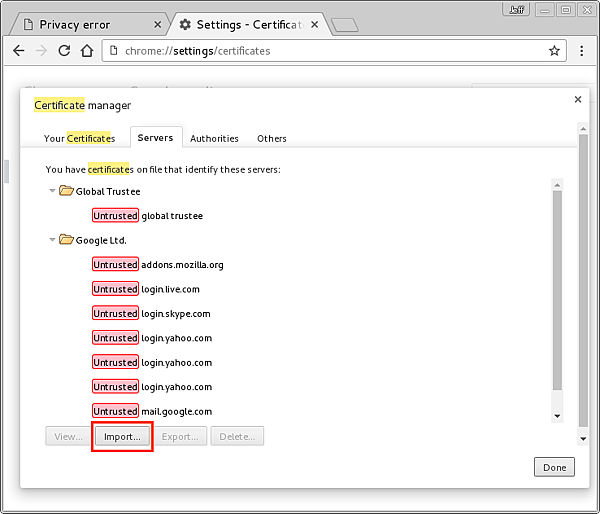Close the Settings - Certificates tab
The width and height of the screenshot is (600, 514).
click(x=315, y=24)
